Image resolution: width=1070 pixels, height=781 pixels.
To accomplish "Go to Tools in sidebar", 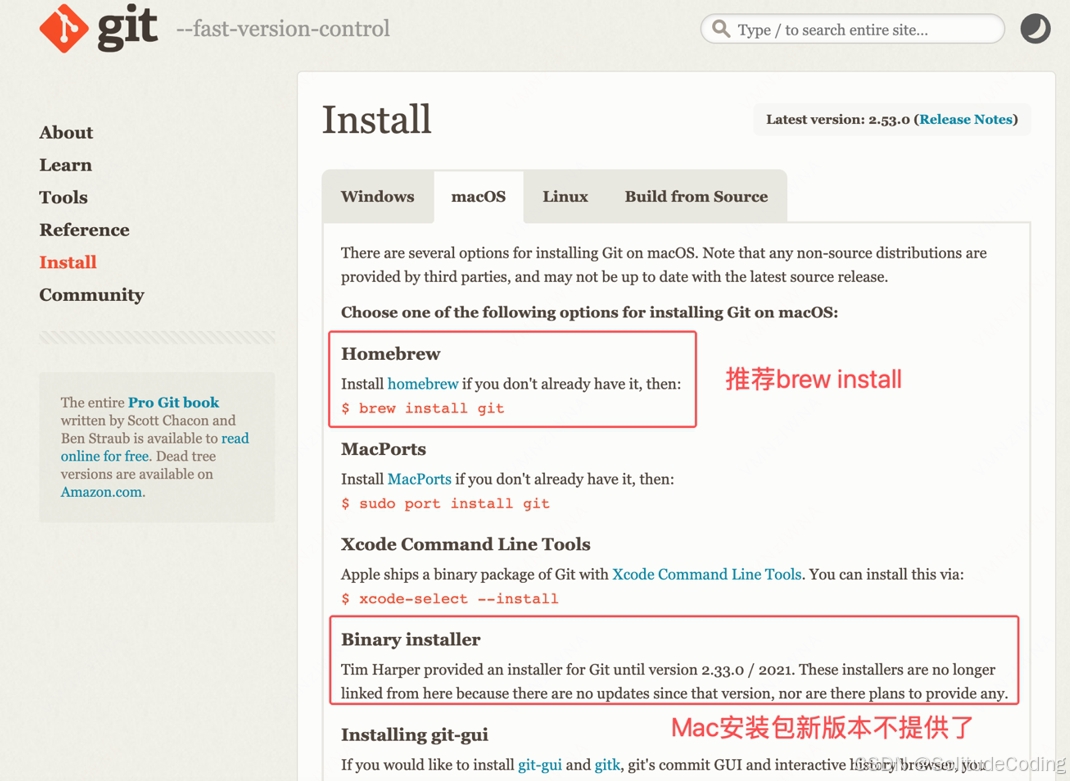I will 63,197.
